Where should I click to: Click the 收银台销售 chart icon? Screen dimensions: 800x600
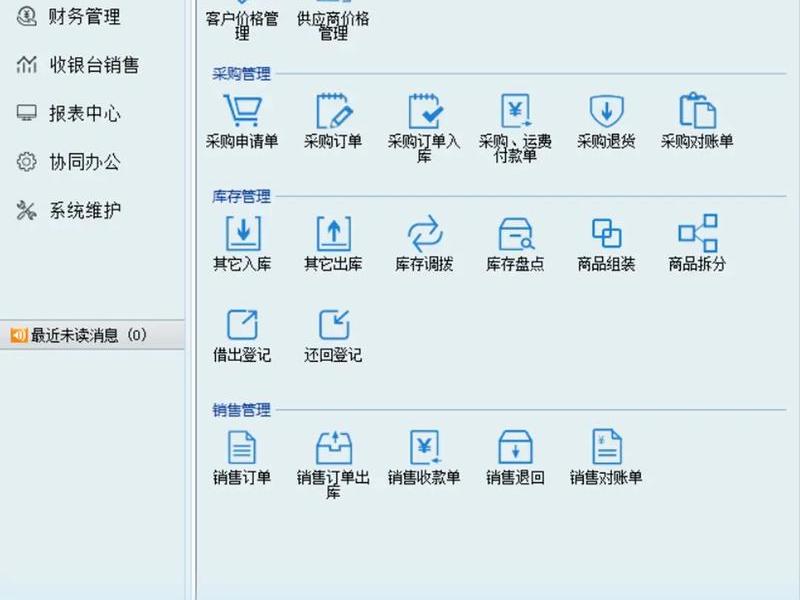[27, 65]
